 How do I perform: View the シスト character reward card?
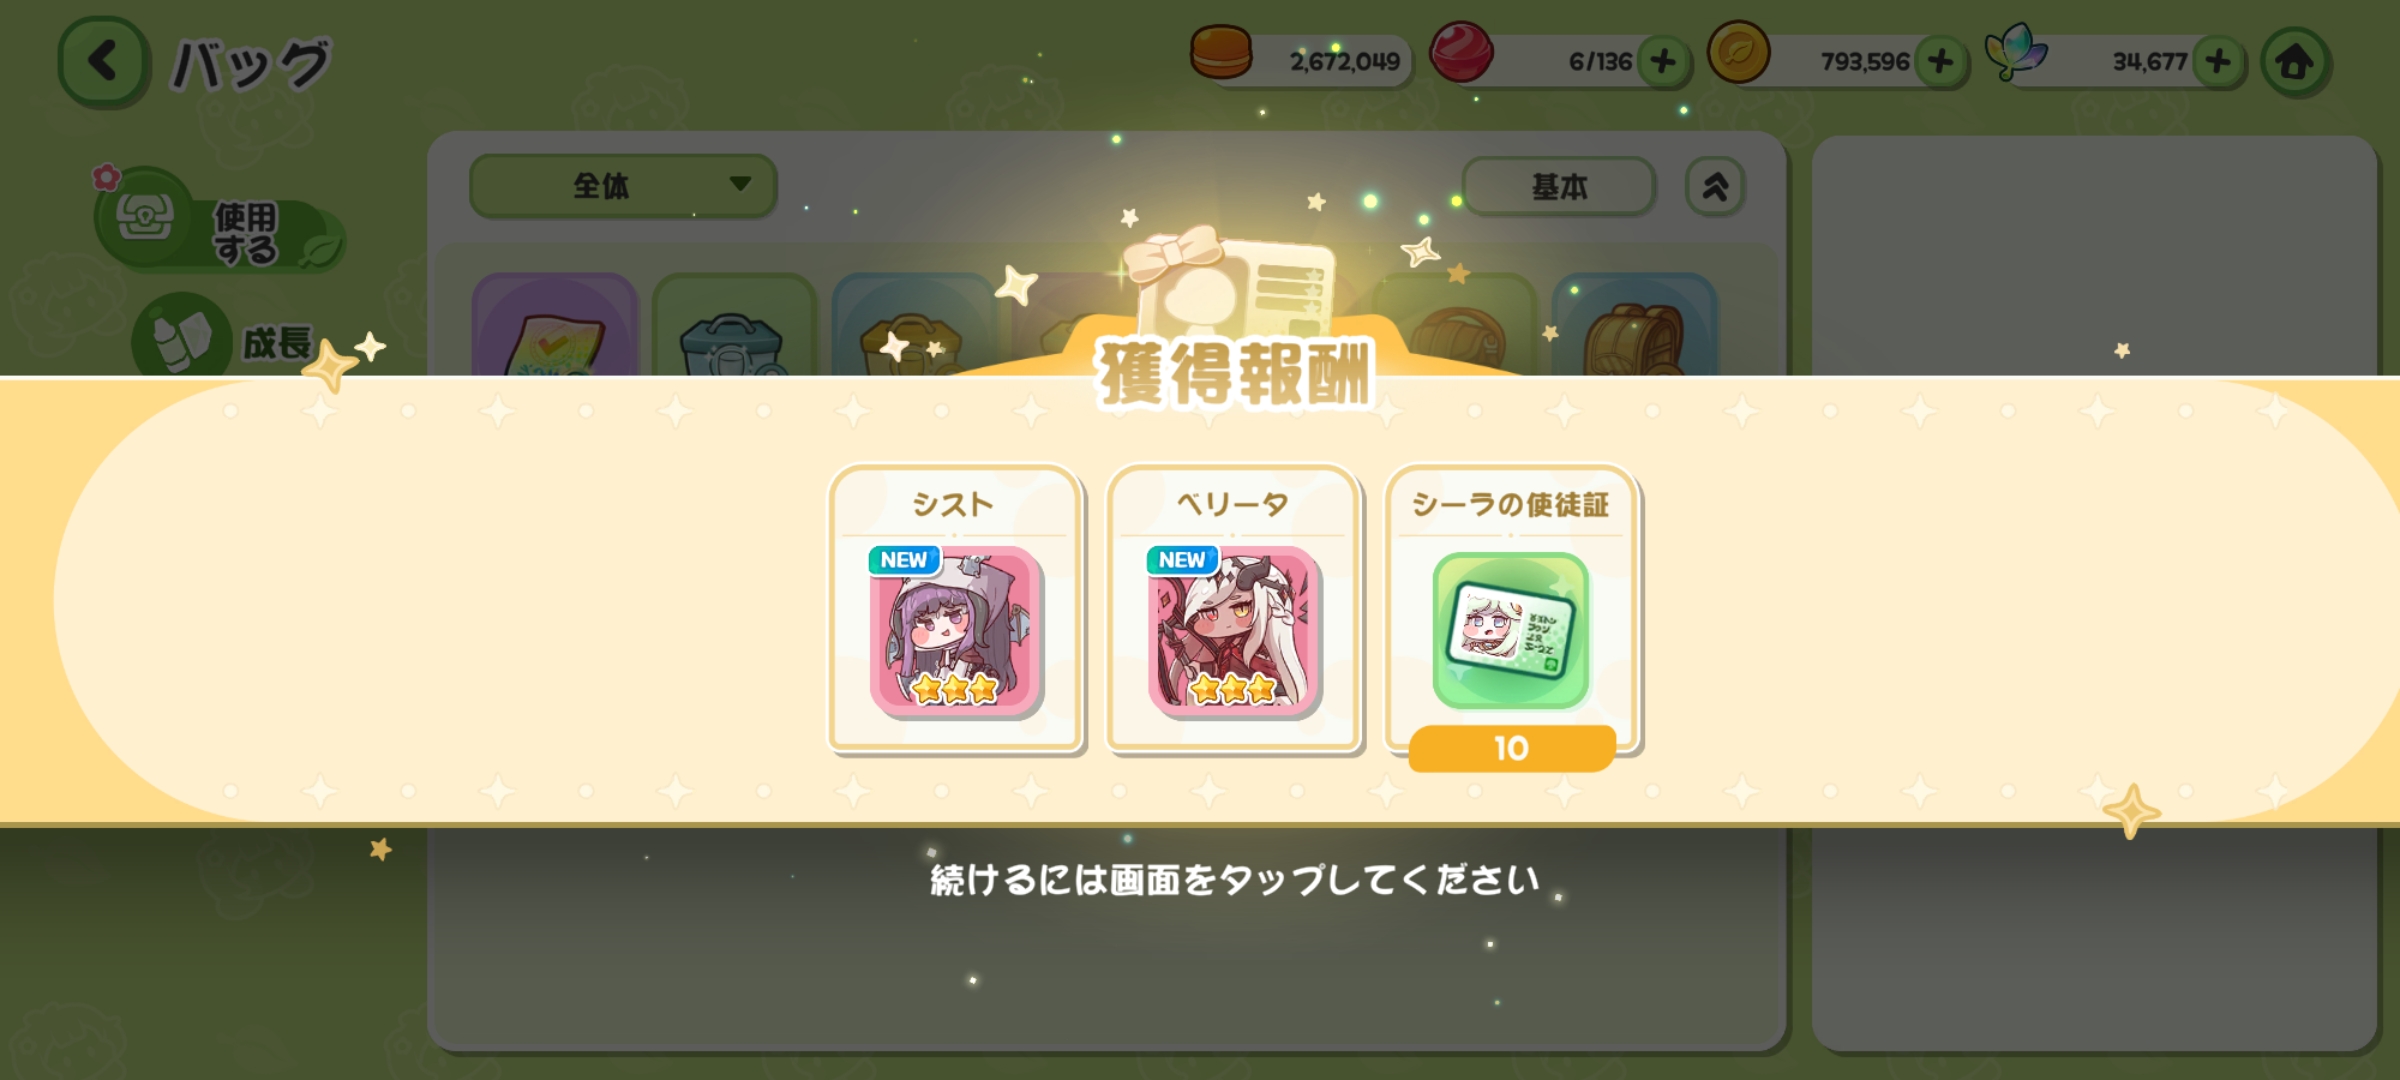(955, 608)
